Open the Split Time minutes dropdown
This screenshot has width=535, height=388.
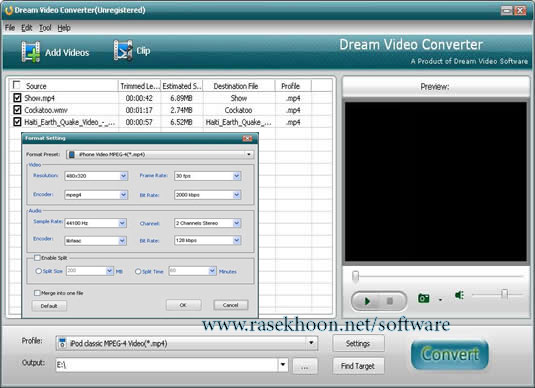pyautogui.click(x=212, y=271)
